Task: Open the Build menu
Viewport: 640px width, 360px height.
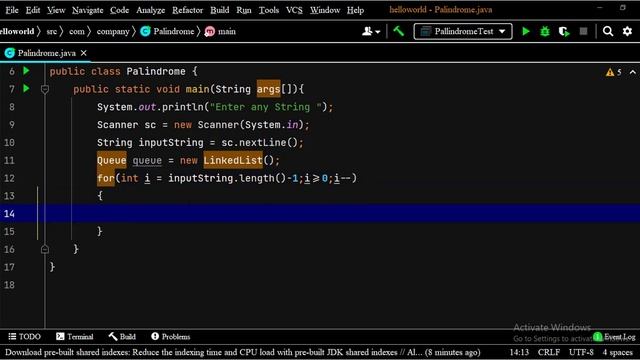Action: [220, 10]
